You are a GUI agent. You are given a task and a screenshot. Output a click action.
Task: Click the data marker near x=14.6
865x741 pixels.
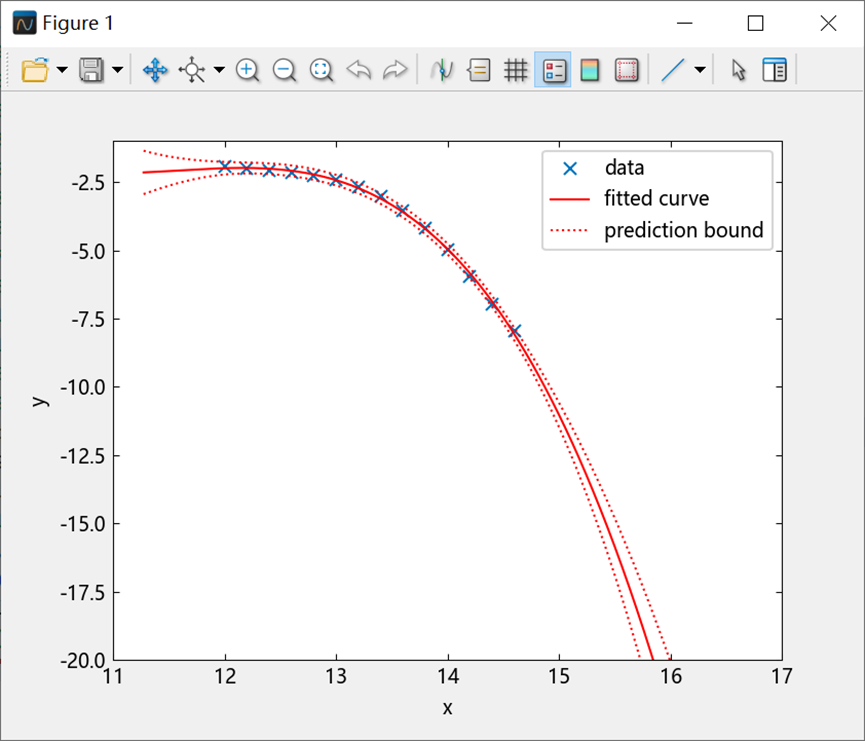515,331
